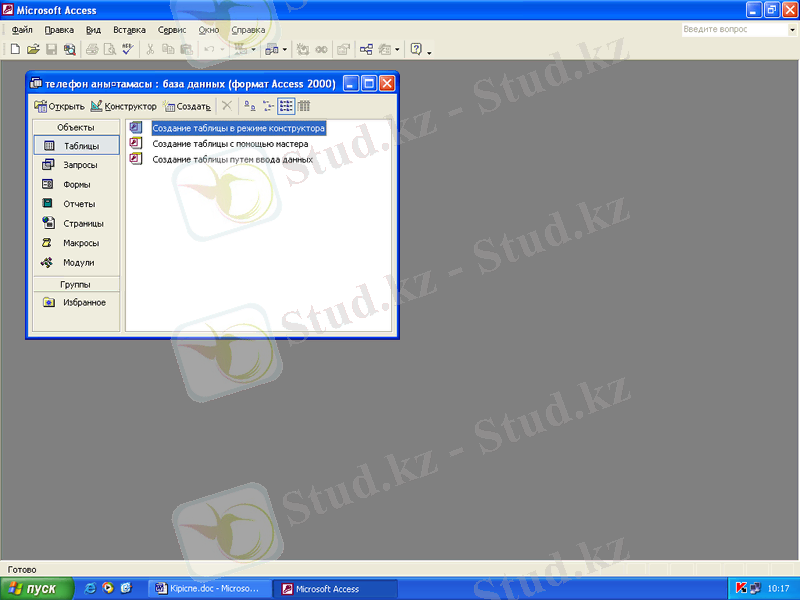The image size is (800, 600).
Task: Click the Print Preview icon
Action: pyautogui.click(x=110, y=49)
